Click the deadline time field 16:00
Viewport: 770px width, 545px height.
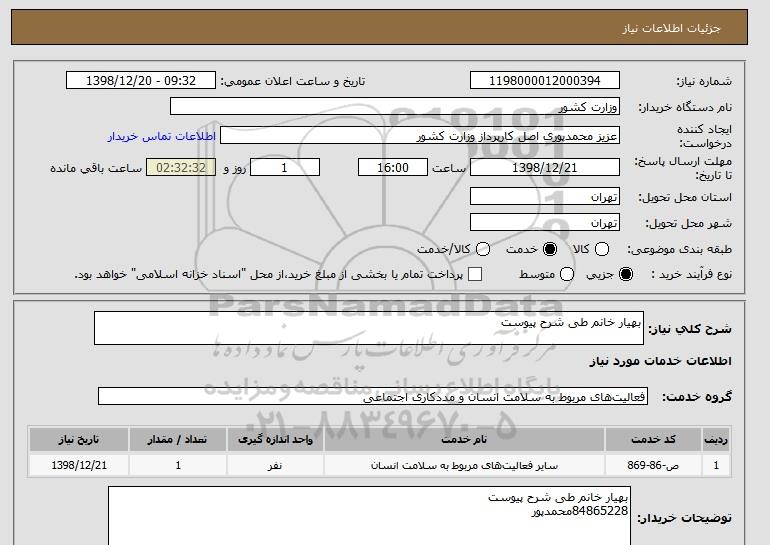pyautogui.click(x=393, y=167)
